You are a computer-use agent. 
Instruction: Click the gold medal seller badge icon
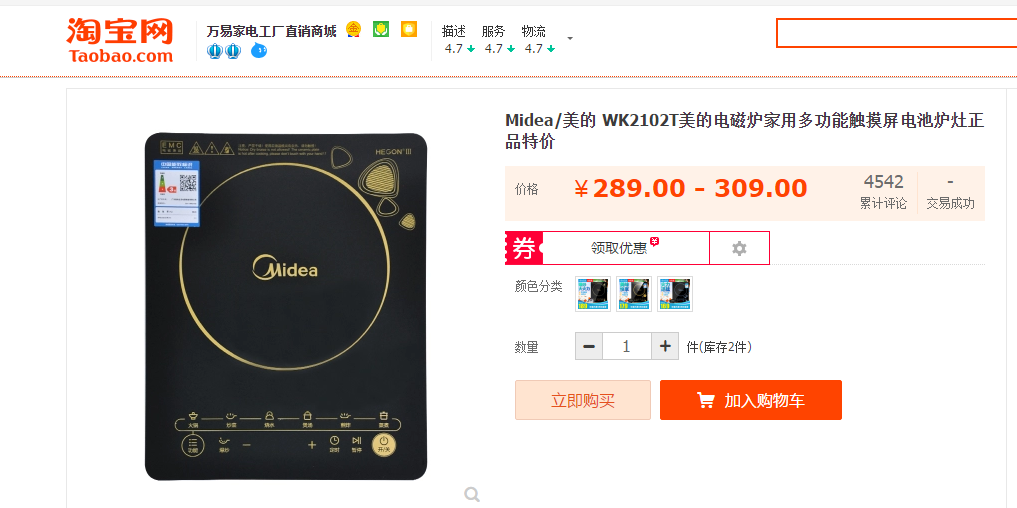tap(353, 29)
